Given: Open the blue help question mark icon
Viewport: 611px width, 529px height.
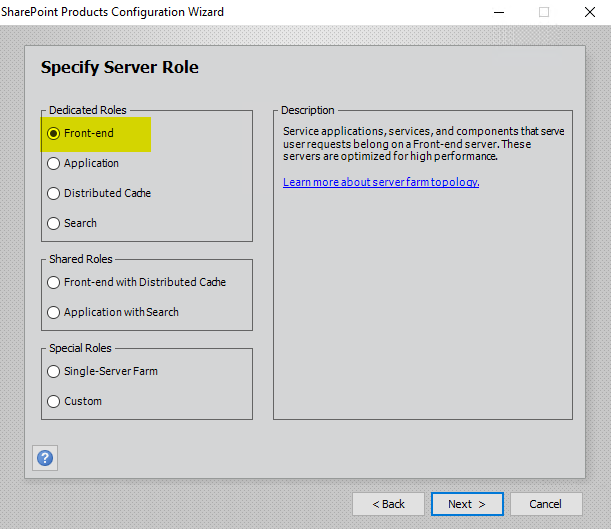Looking at the screenshot, I should click(x=45, y=458).
